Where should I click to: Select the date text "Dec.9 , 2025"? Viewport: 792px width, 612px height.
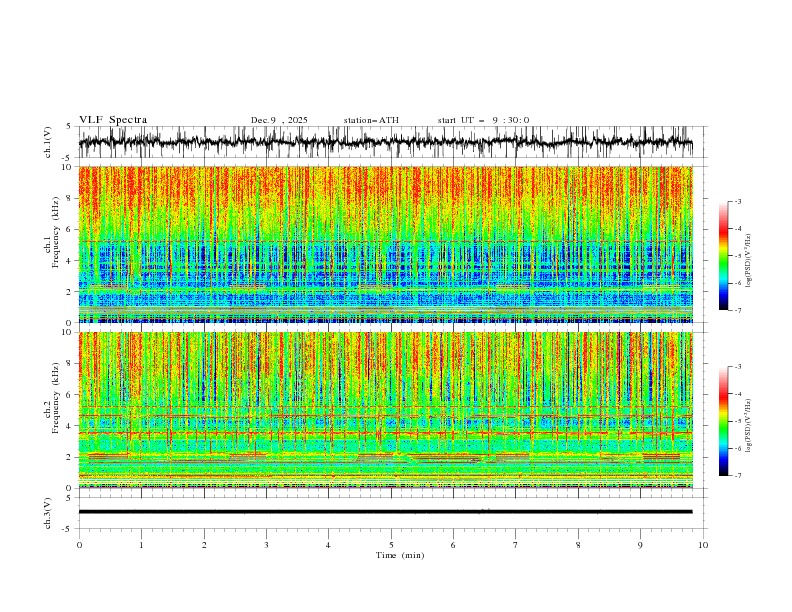(x=279, y=120)
